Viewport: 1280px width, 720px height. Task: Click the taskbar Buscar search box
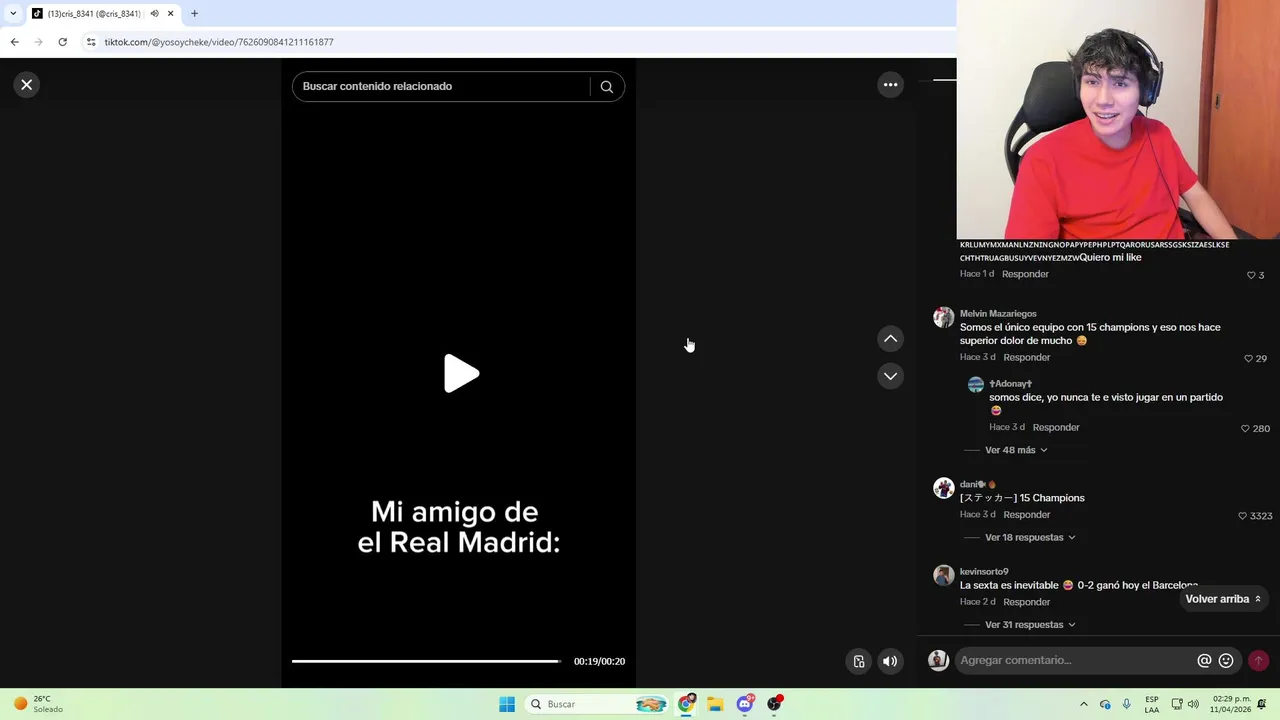[597, 704]
